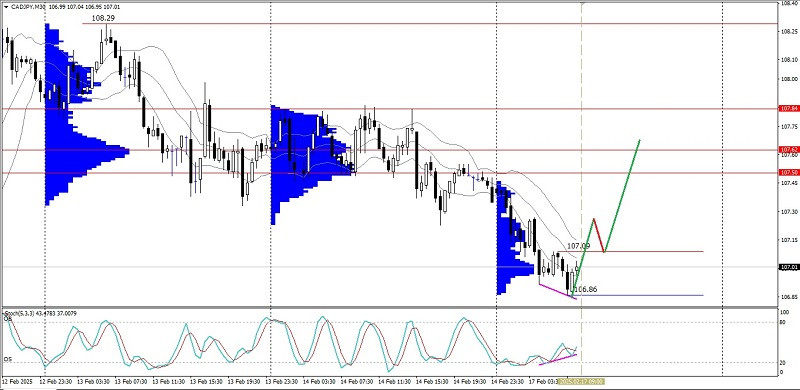The height and width of the screenshot is (390, 800).
Task: Click the 107.30 value on price scale
Action: click(788, 211)
